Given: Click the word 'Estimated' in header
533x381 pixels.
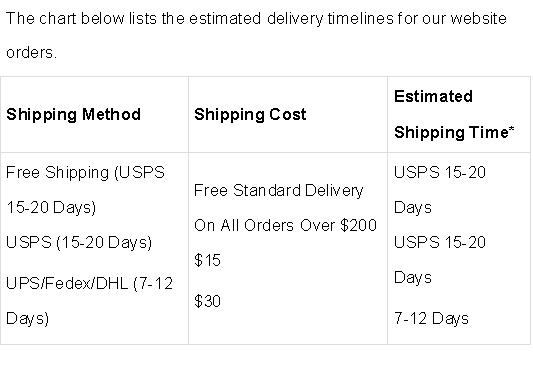Looking at the screenshot, I should [433, 97].
